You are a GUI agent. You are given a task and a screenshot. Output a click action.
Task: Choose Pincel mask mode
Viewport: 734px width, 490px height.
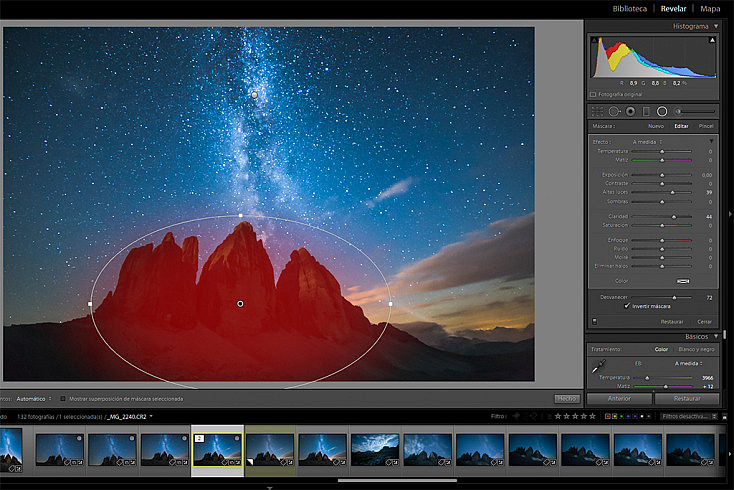click(x=706, y=126)
